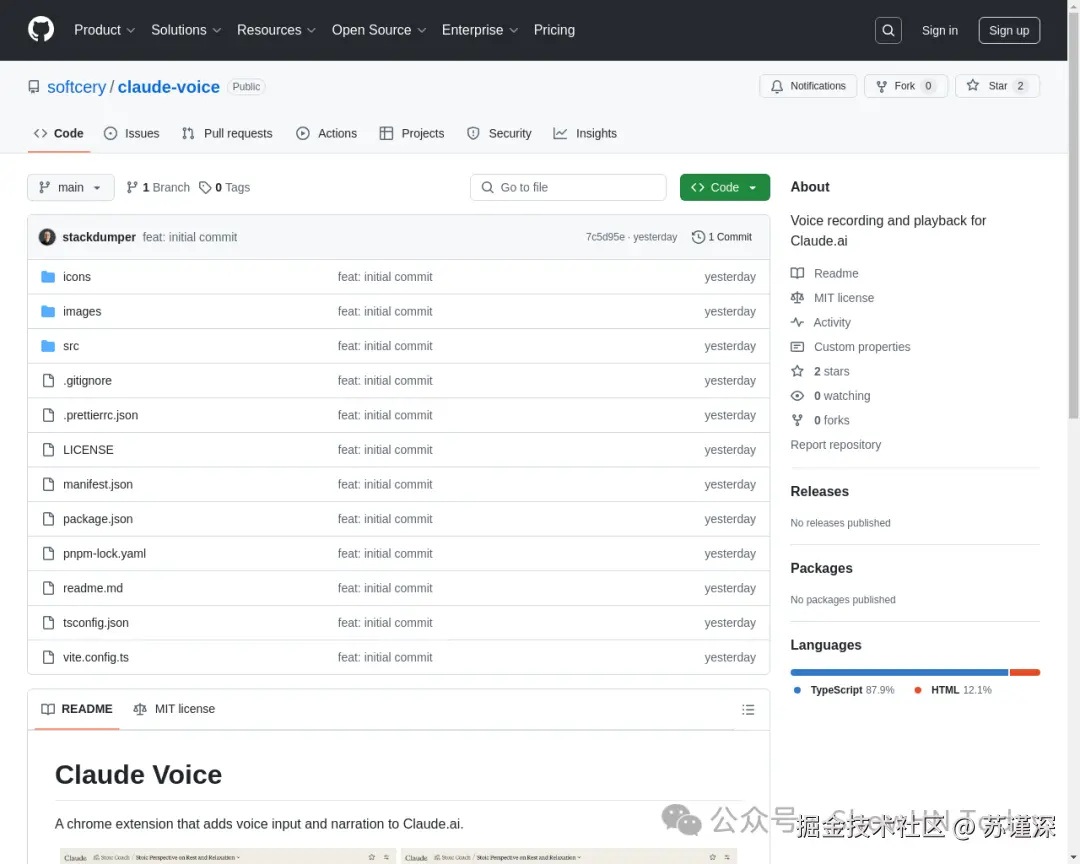Viewport: 1080px width, 864px height.
Task: Open the claude-voice repository link
Action: click(169, 87)
